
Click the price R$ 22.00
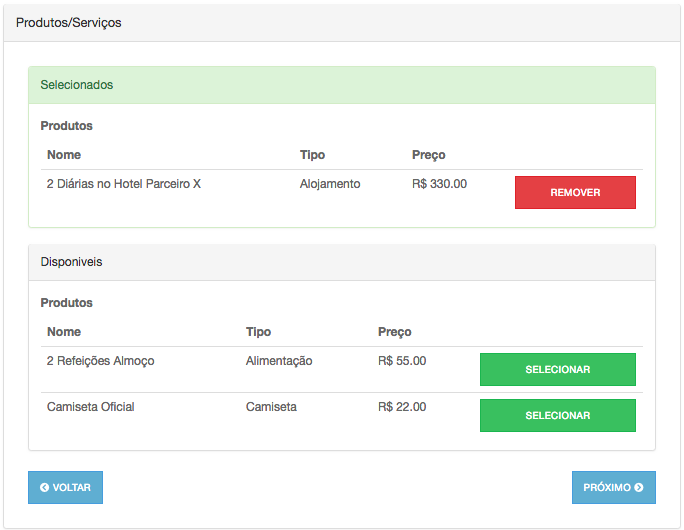[402, 407]
